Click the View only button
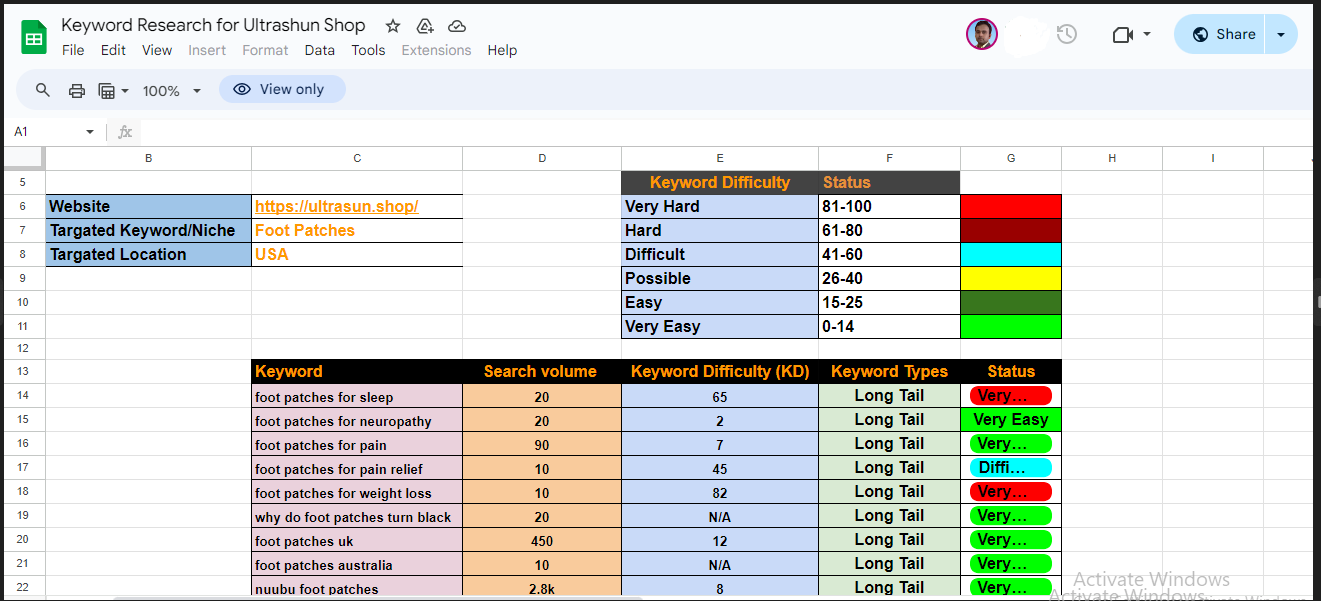Screen dimensions: 1321x601 coord(282,89)
